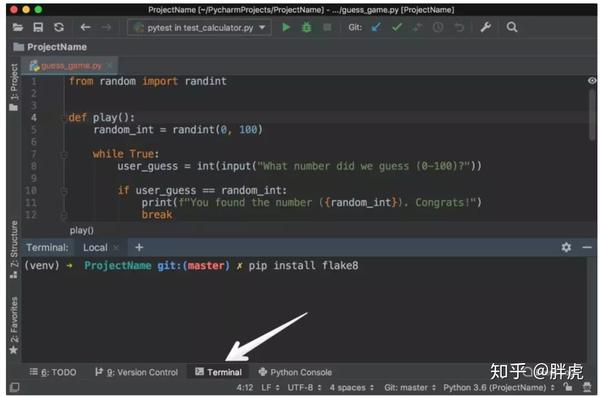Click the Save All floppy disk icon
The image size is (600, 397).
tap(38, 27)
